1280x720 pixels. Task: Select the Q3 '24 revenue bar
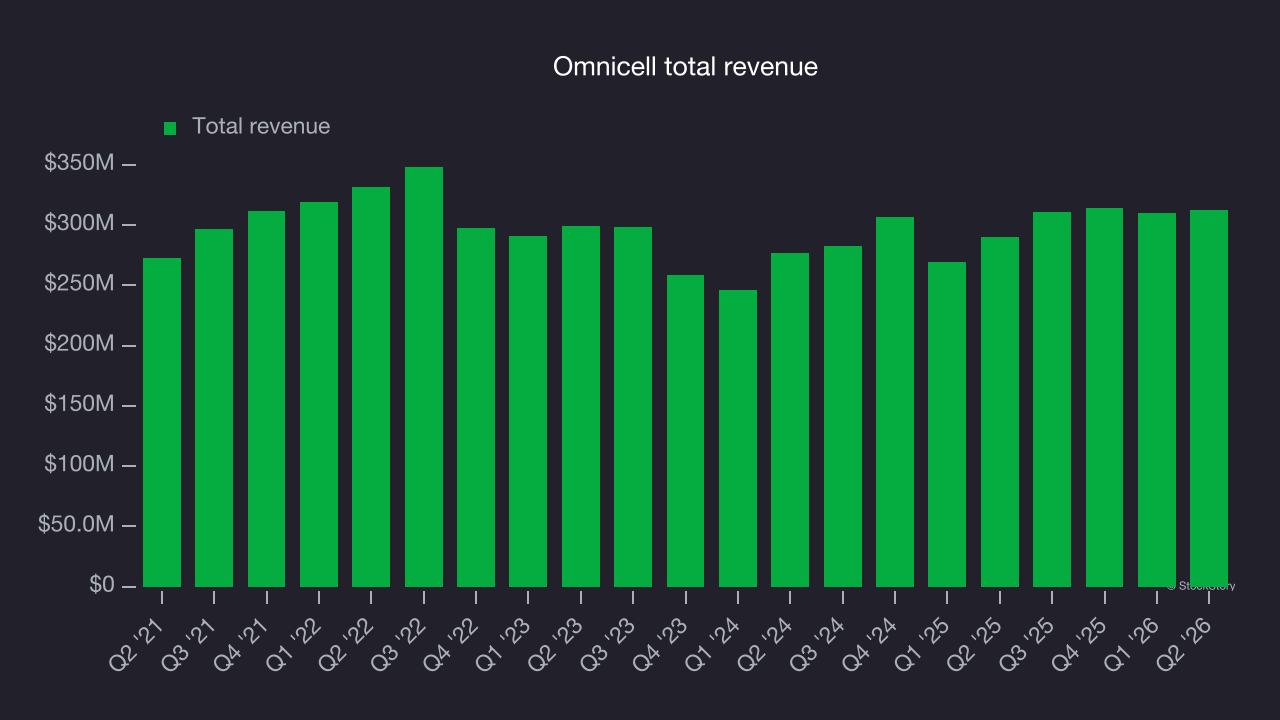[843, 416]
